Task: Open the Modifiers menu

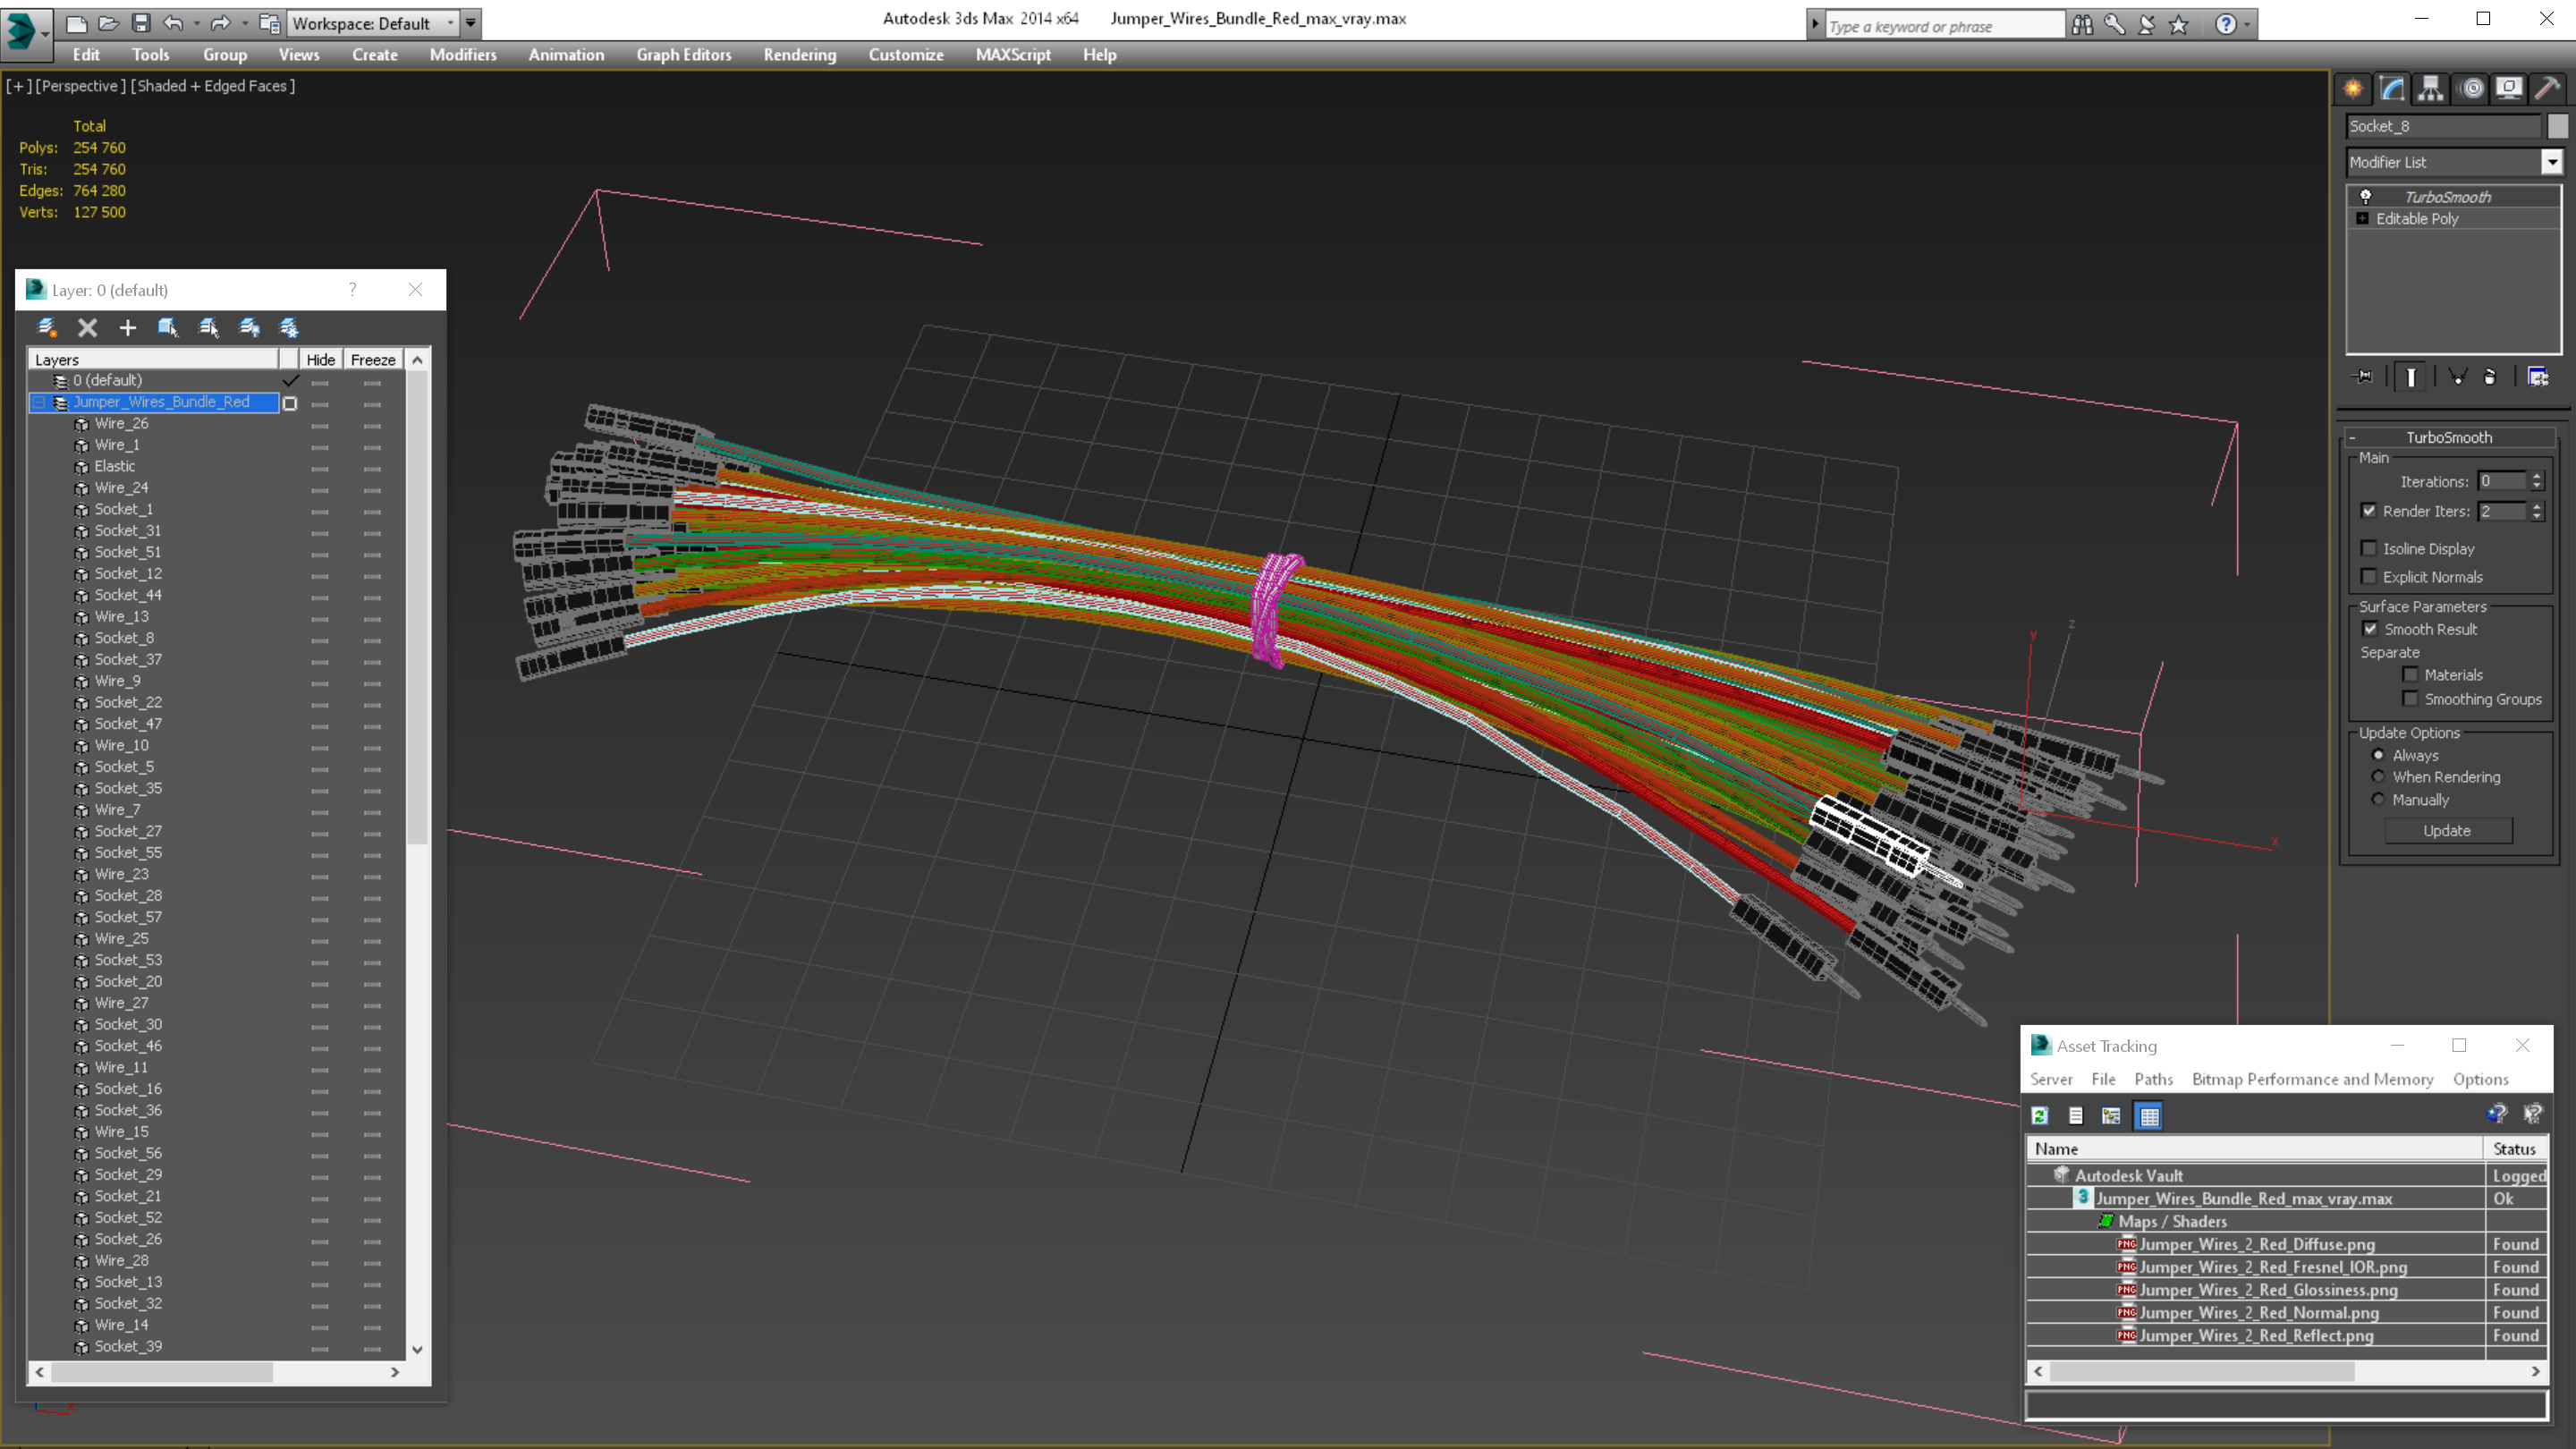Action: coord(463,55)
